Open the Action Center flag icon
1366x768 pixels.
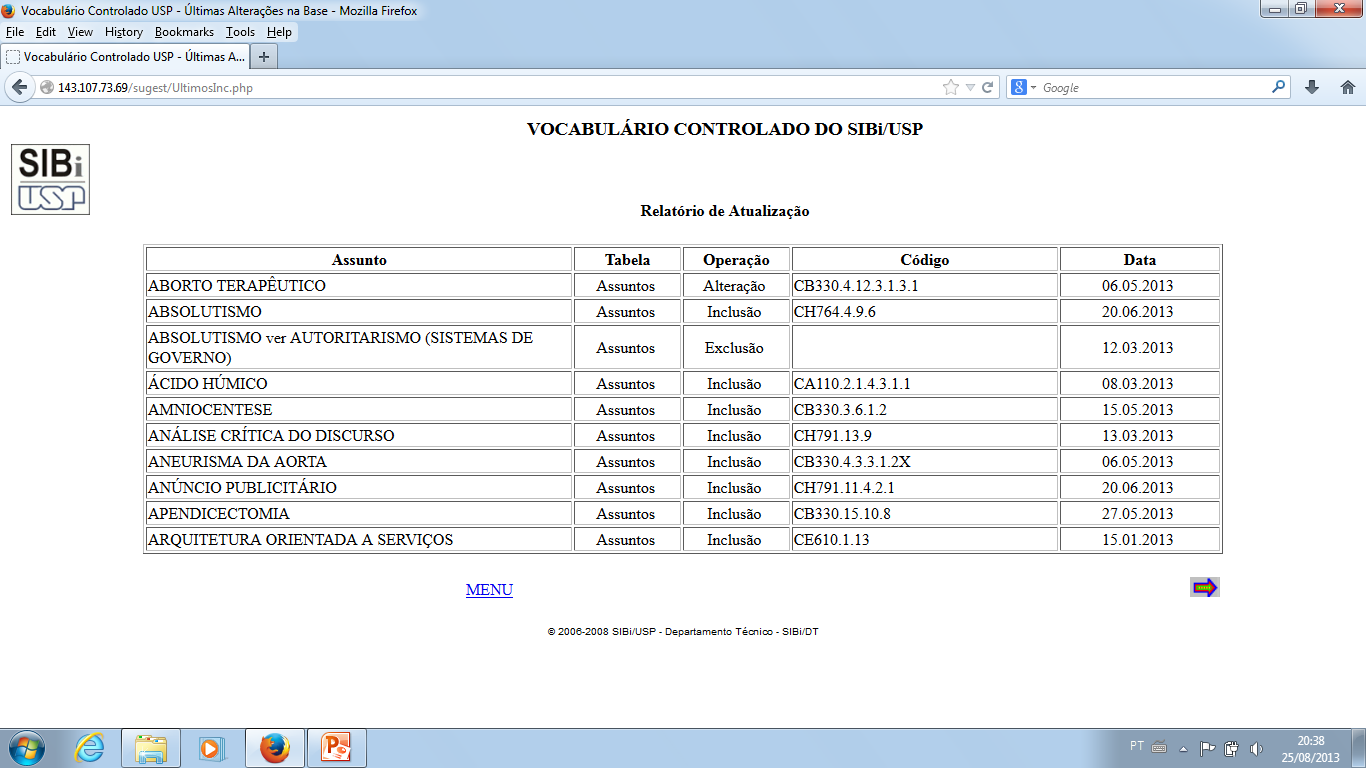(1208, 748)
